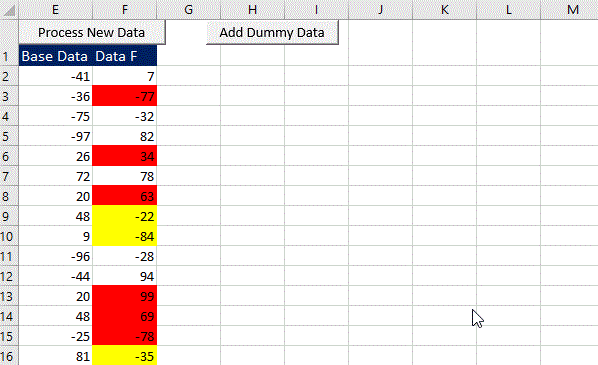The width and height of the screenshot is (598, 365).
Task: Select row 16 header
Action: 9,355
